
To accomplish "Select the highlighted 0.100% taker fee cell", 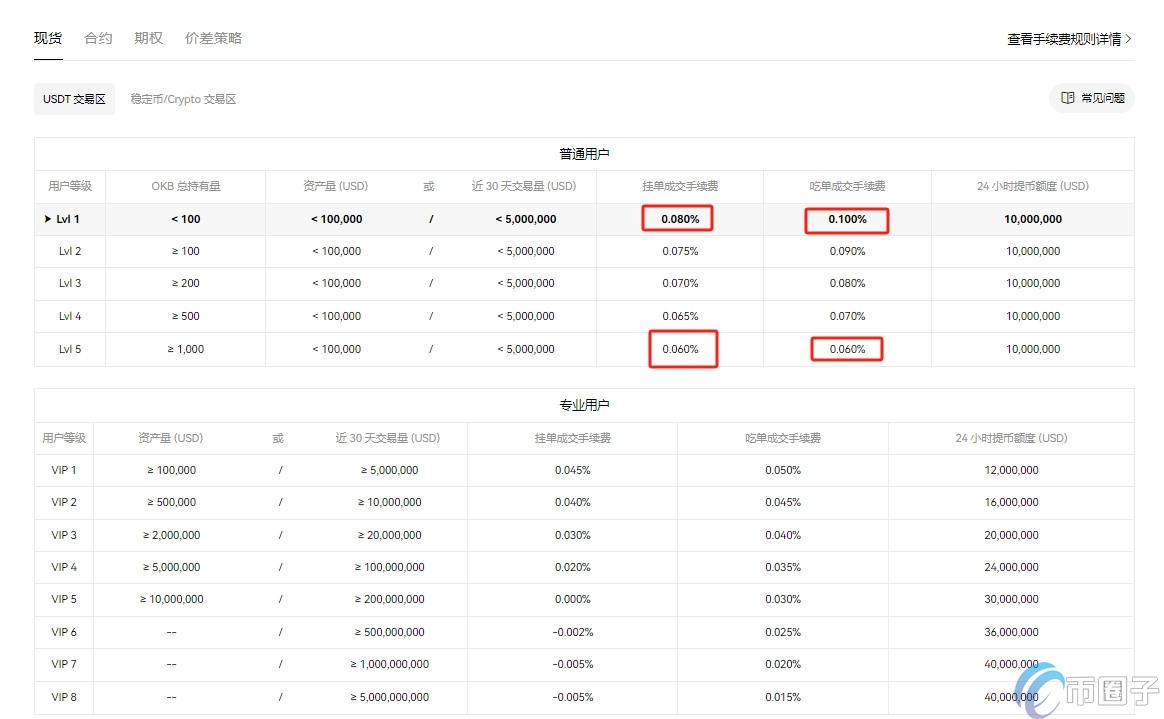I will coord(847,219).
